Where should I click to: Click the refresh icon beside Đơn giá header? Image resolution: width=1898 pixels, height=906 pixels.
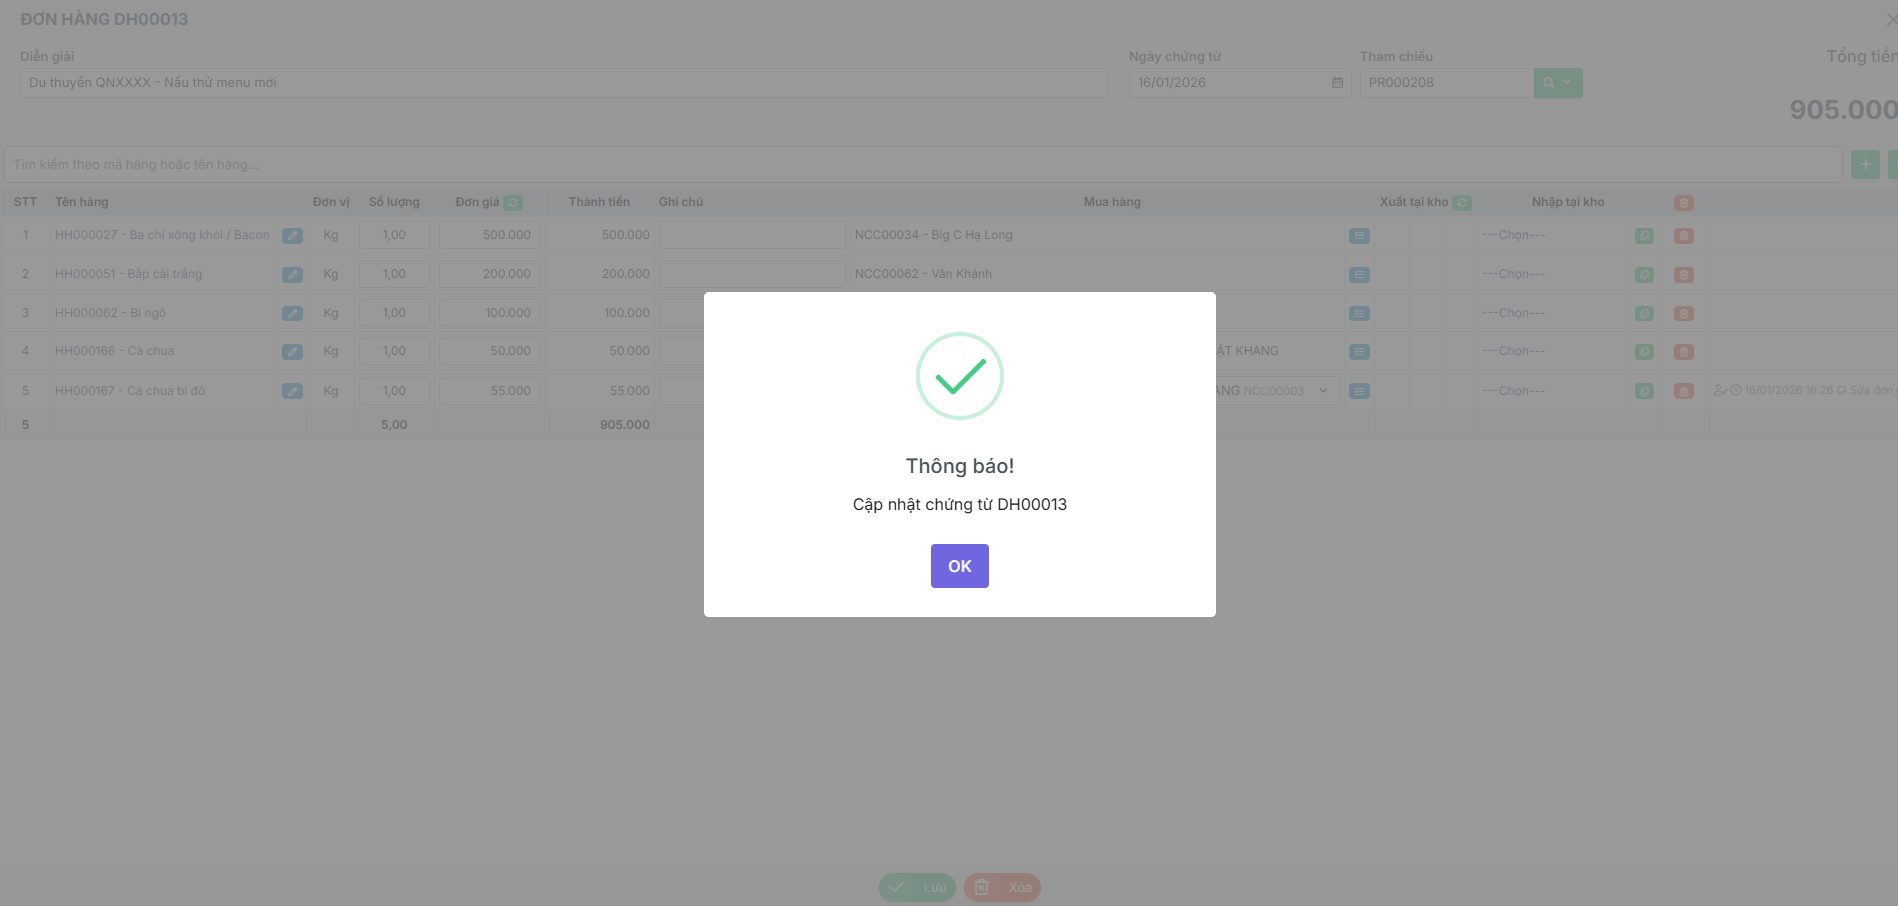click(x=513, y=203)
